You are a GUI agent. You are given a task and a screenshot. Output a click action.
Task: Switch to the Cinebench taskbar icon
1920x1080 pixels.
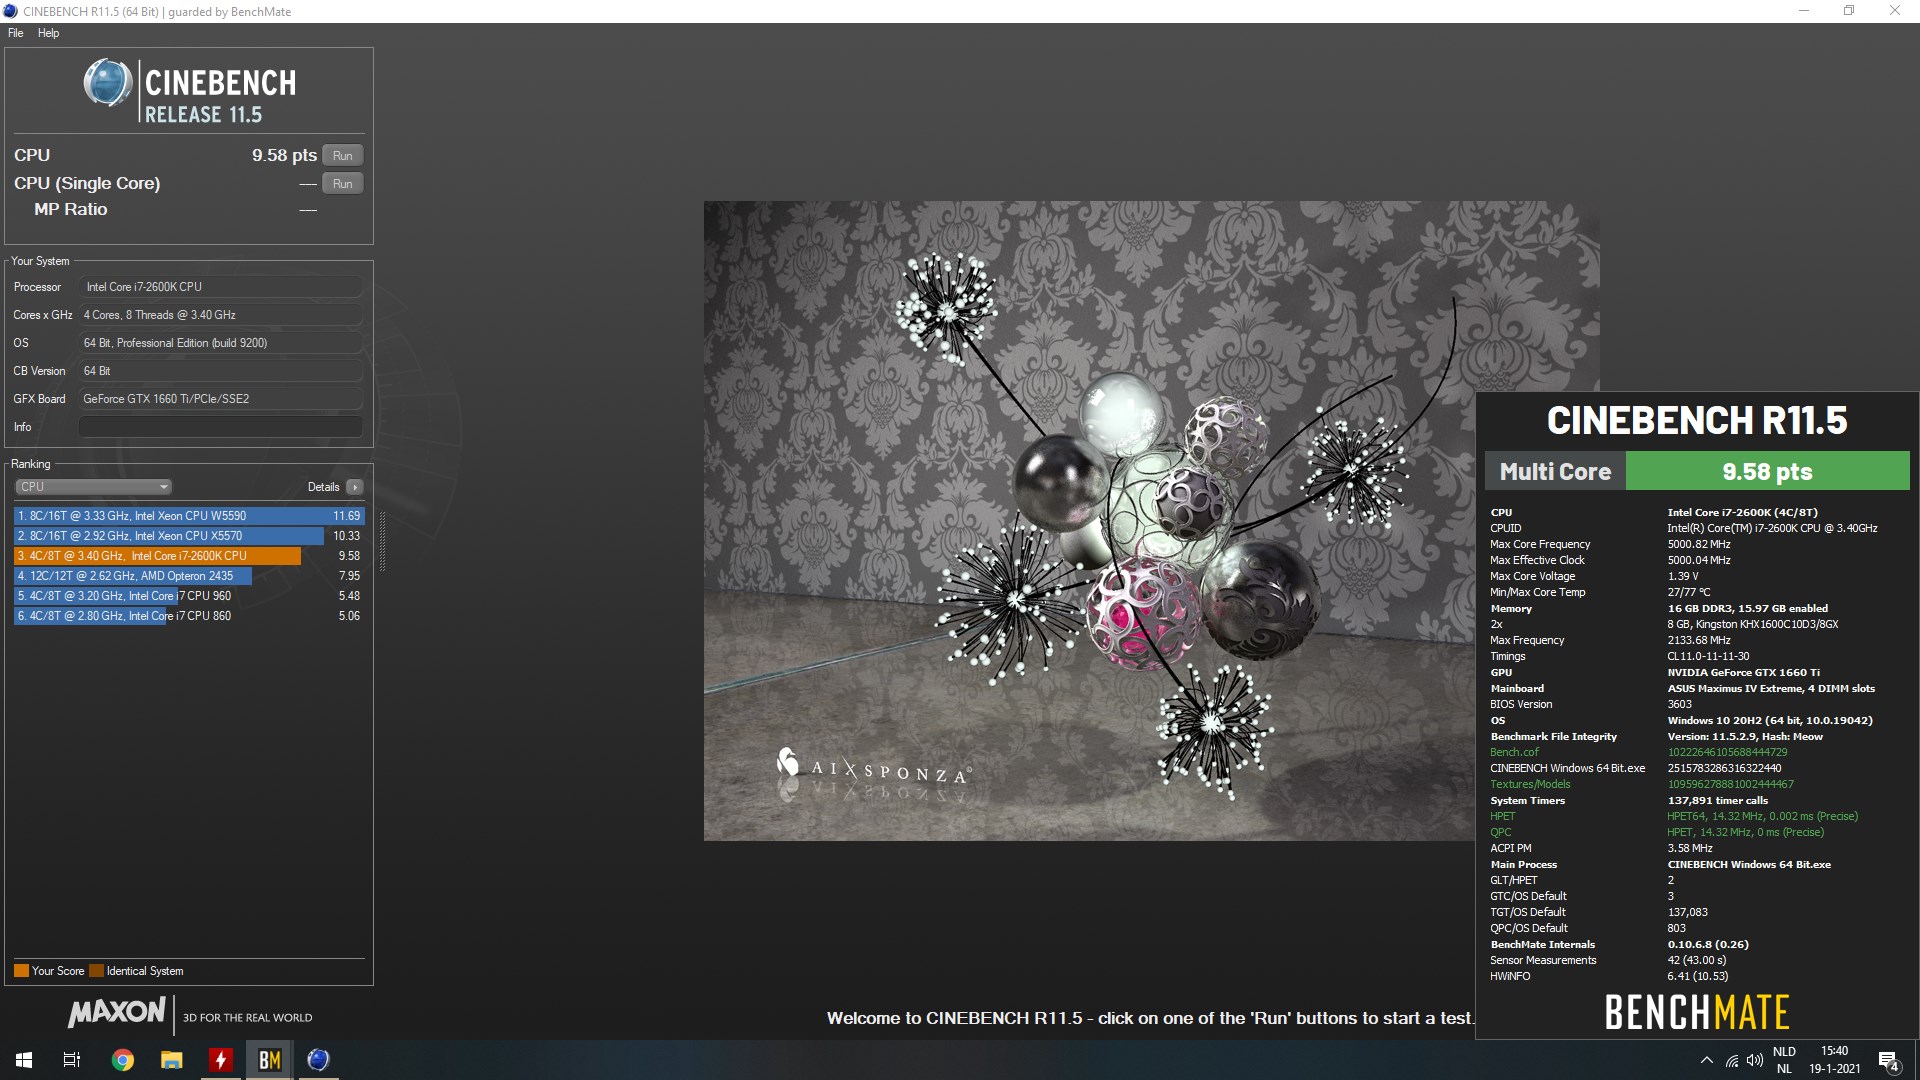point(318,1060)
